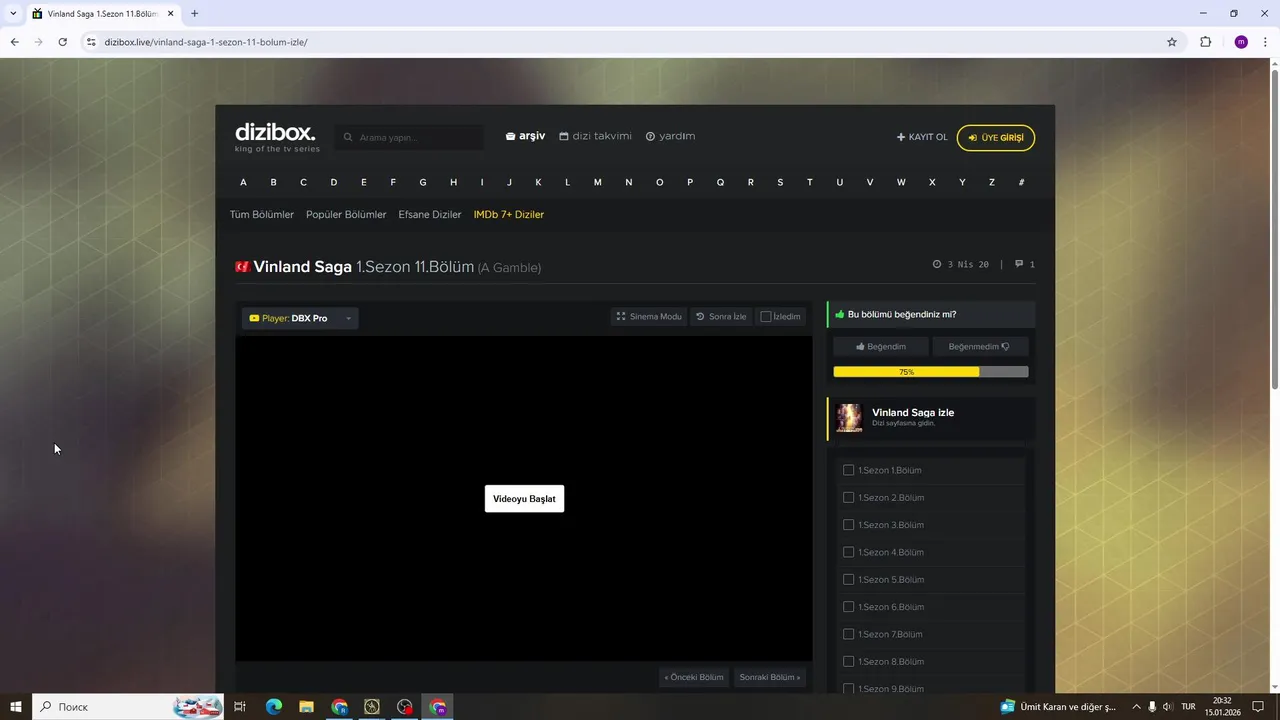The height and width of the screenshot is (720, 1280).
Task: Close the Vinland Saga browser tab
Action: pos(170,14)
